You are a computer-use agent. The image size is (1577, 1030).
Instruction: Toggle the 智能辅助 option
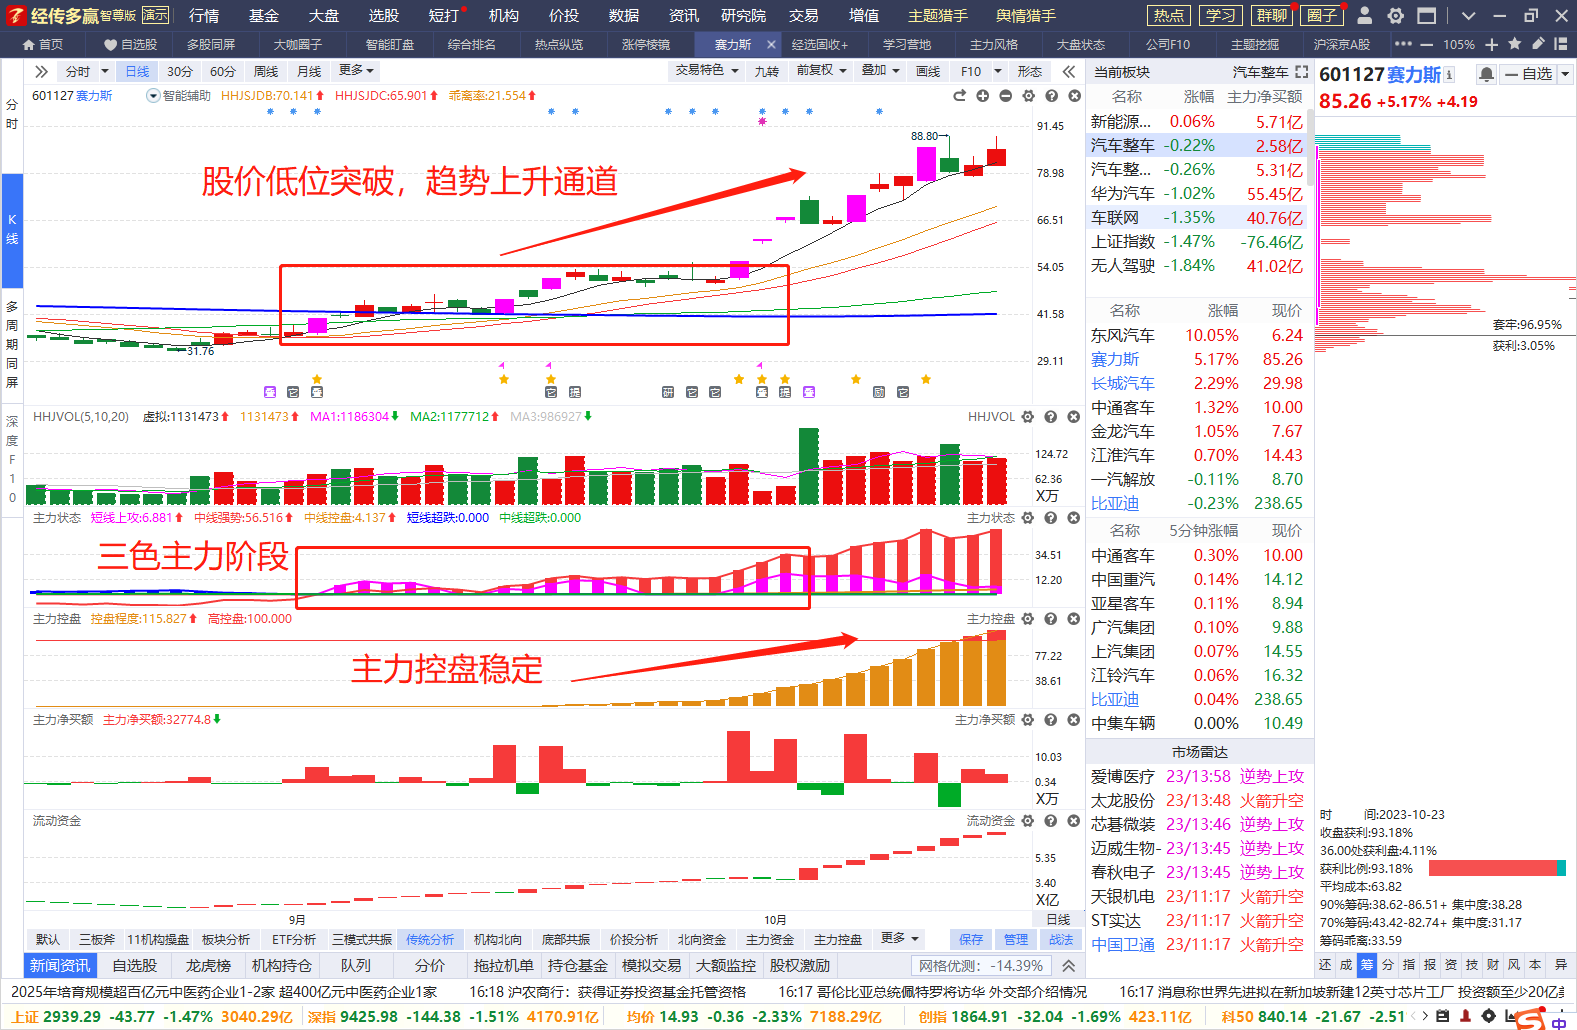tap(179, 96)
